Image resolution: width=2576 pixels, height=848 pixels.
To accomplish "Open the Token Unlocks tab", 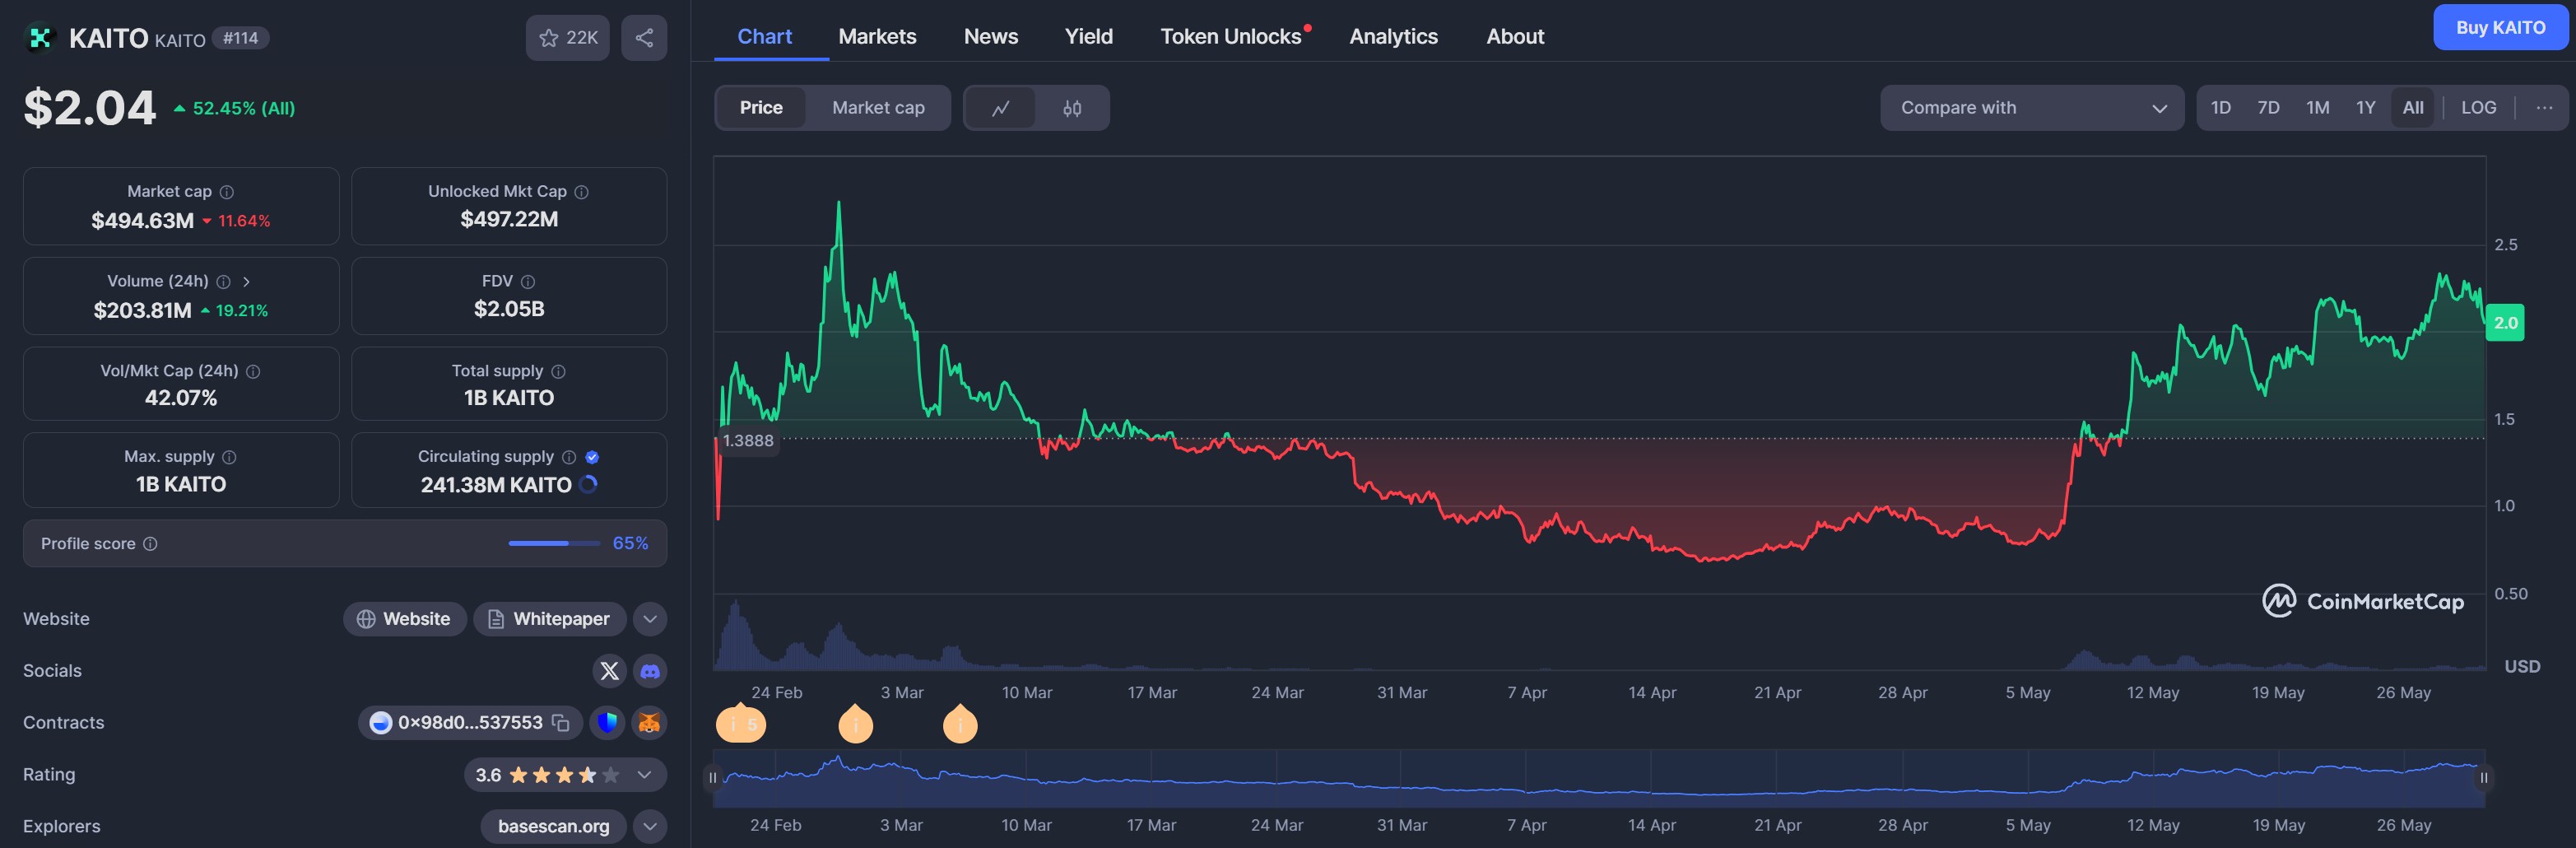I will 1231,37.
